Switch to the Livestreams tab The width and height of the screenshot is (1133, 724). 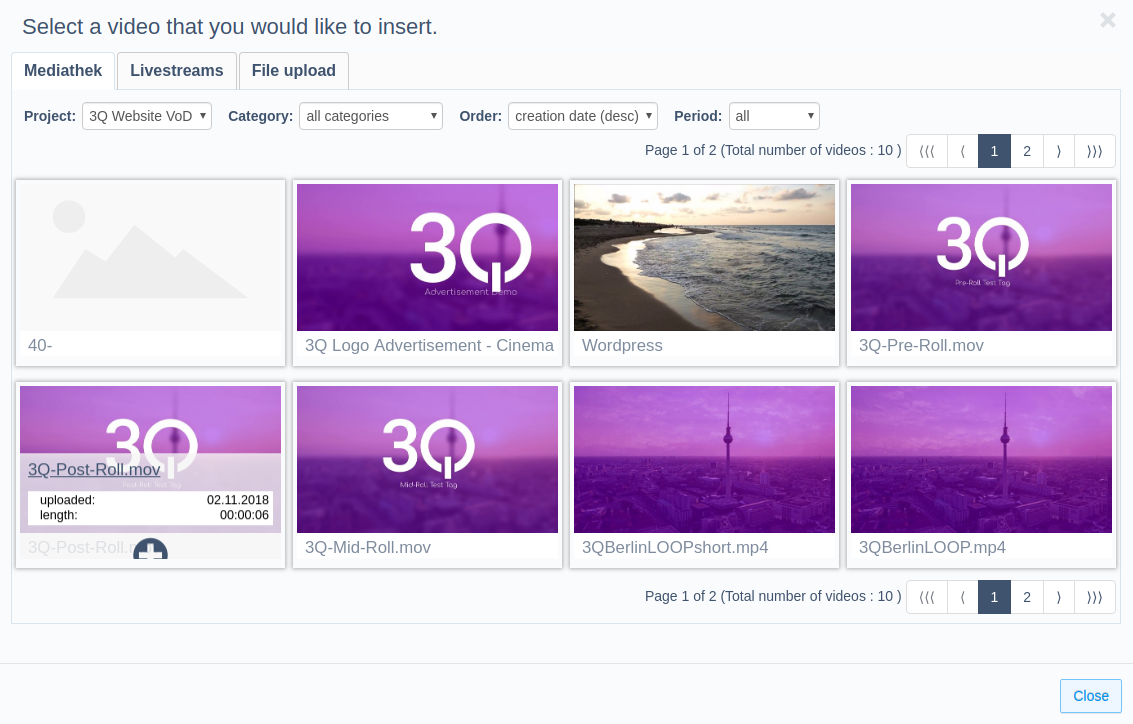176,71
